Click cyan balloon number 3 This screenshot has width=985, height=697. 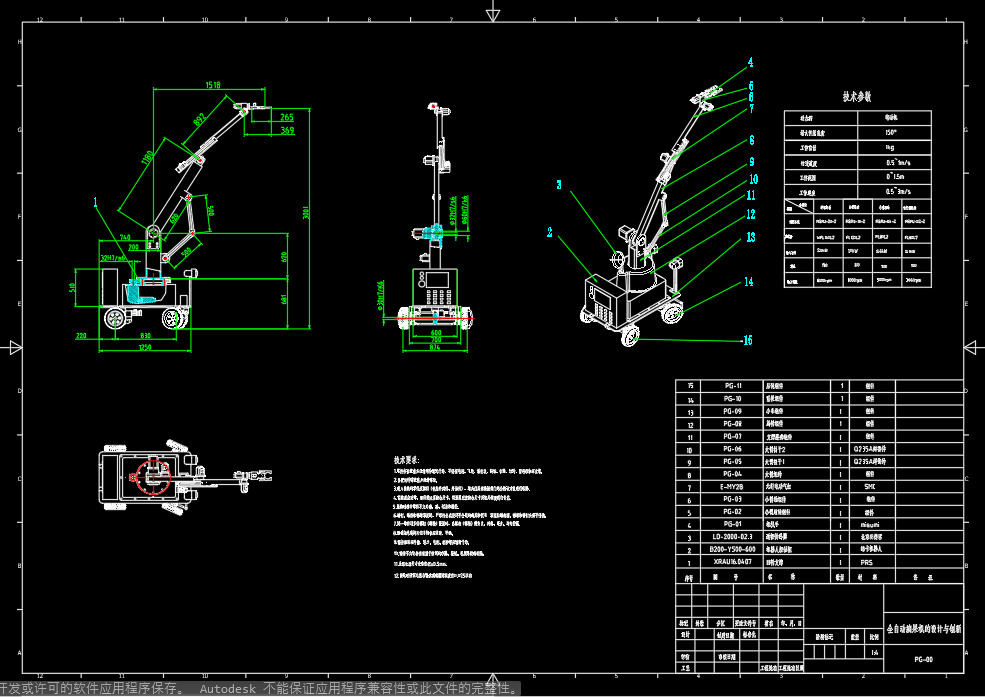[559, 185]
